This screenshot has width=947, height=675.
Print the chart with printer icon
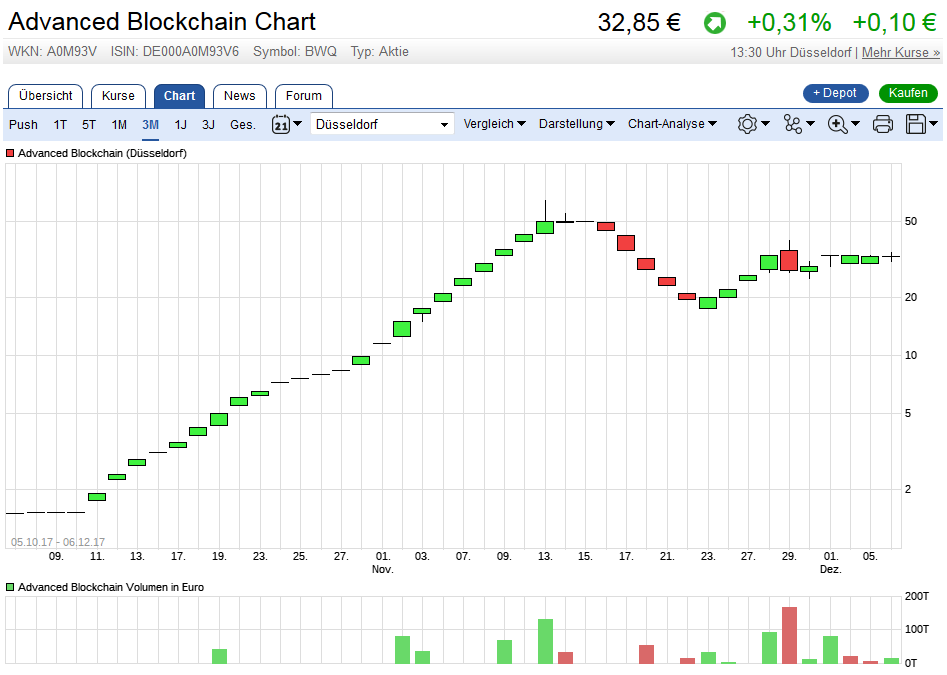coord(883,124)
